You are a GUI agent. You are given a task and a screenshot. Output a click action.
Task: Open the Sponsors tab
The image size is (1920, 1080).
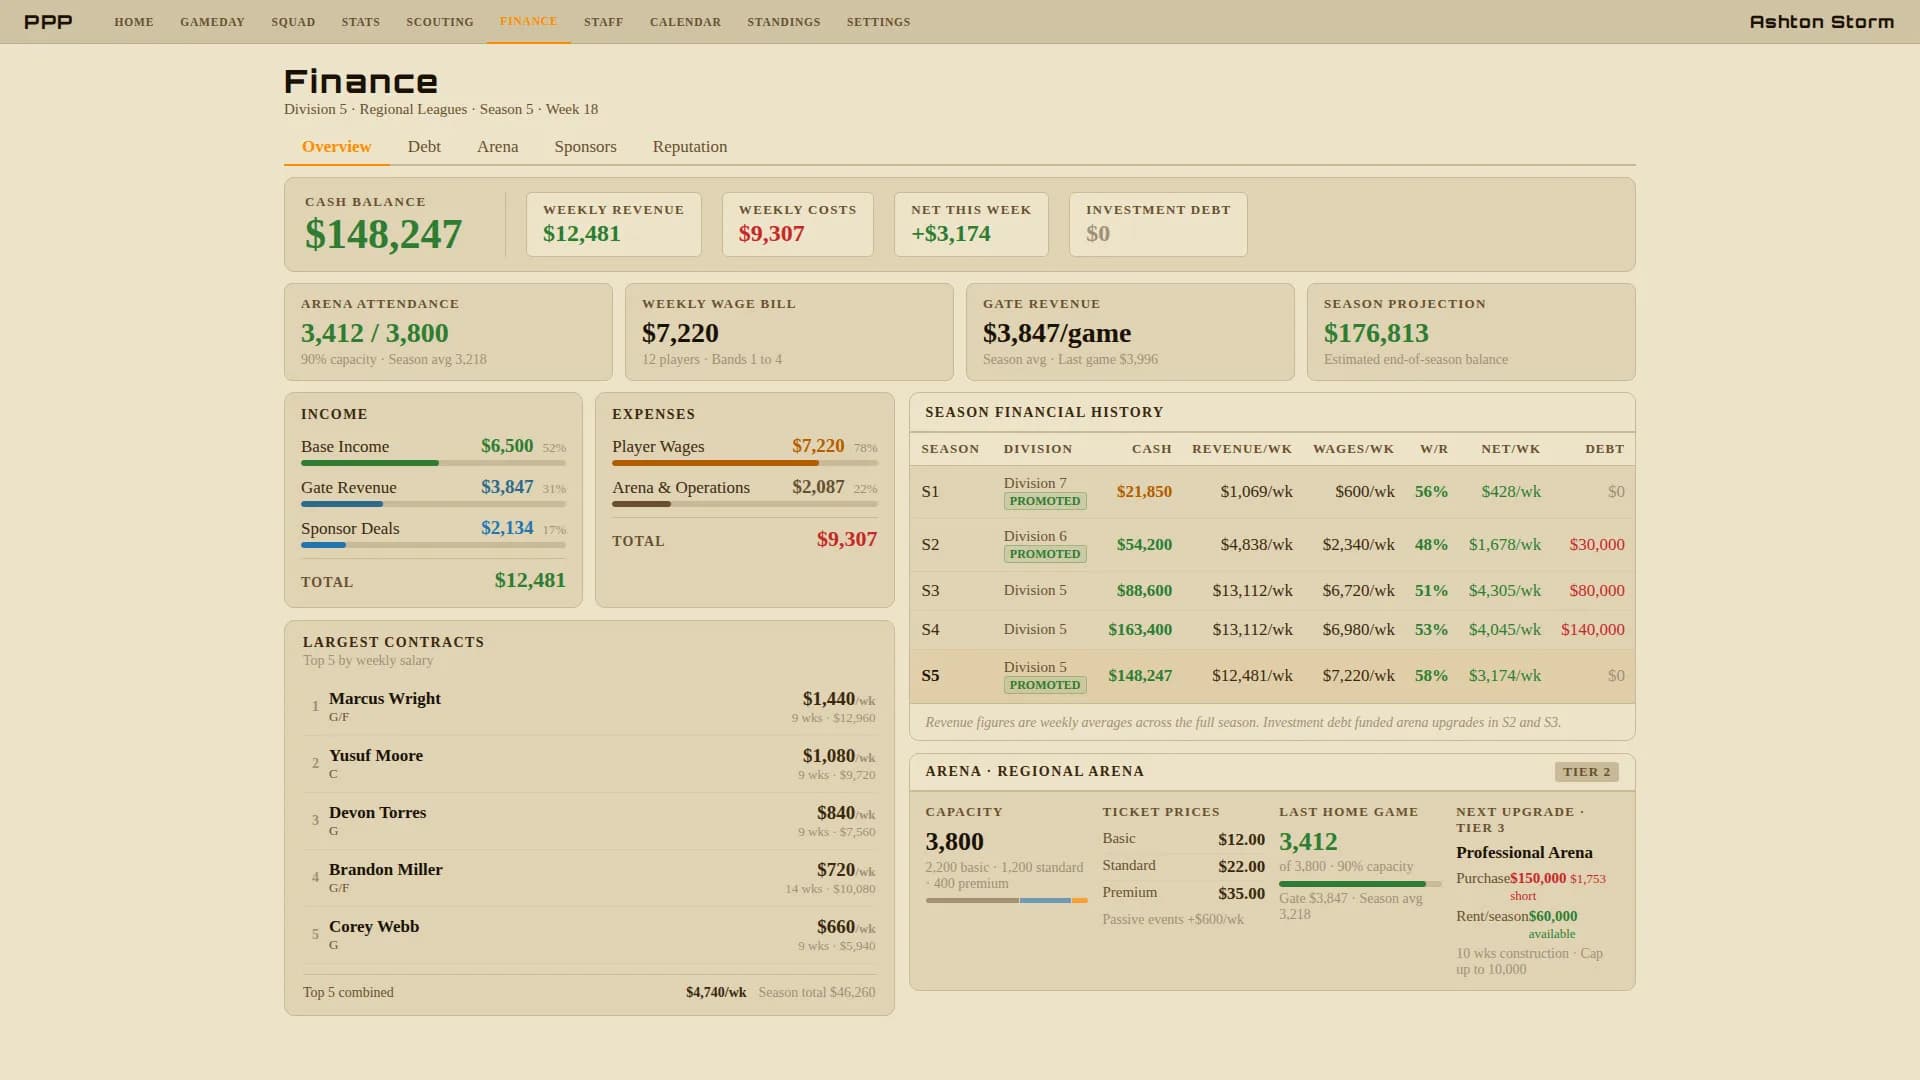(585, 147)
